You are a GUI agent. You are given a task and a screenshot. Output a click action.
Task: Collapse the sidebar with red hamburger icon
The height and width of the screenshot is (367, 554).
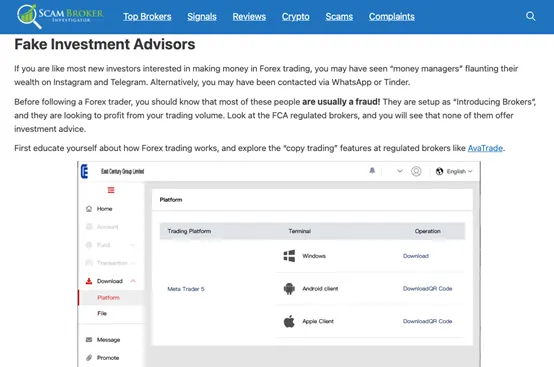tap(111, 190)
